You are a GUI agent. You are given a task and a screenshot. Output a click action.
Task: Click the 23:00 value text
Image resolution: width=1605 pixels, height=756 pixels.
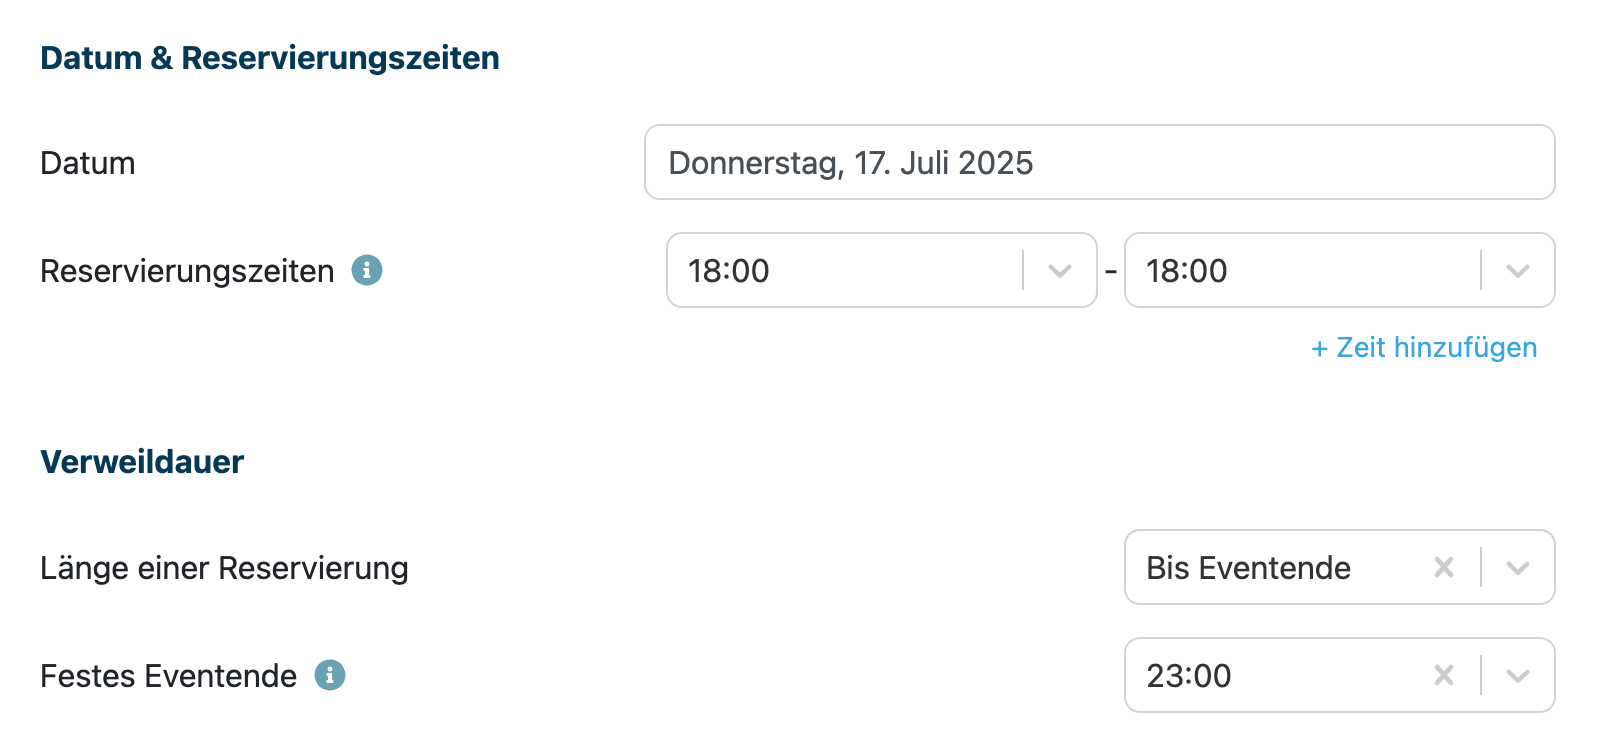pos(1189,676)
